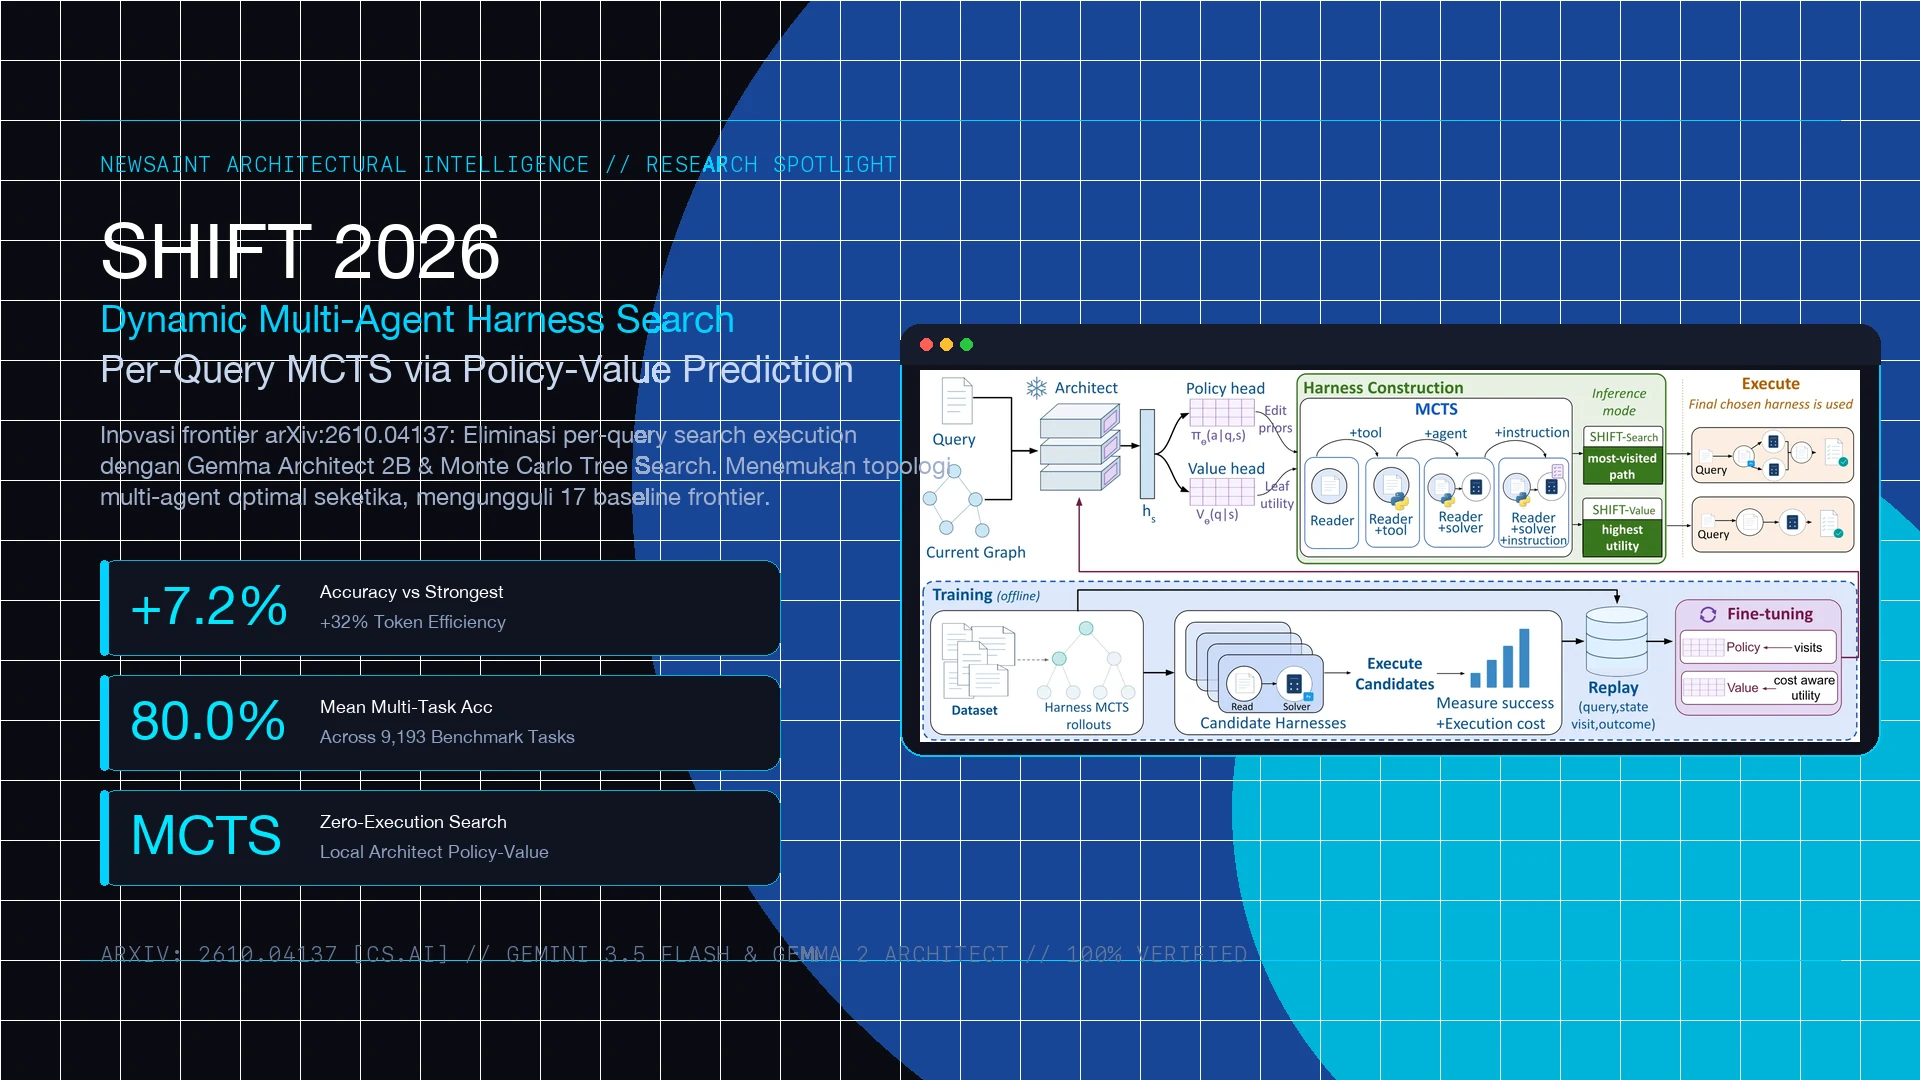
Task: Click the Dataset documents icon
Action: [x=977, y=660]
